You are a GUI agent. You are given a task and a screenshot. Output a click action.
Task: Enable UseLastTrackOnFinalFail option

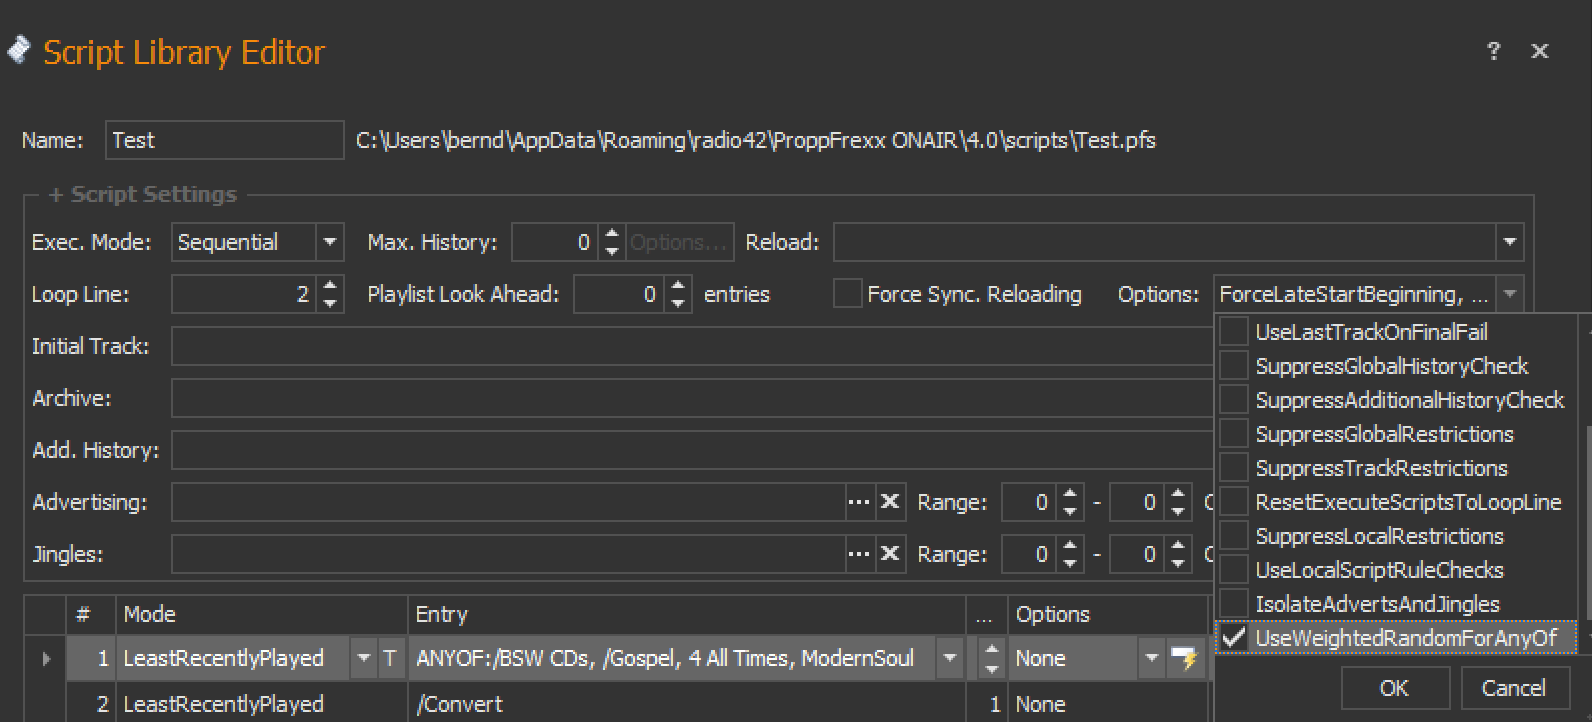(x=1234, y=332)
